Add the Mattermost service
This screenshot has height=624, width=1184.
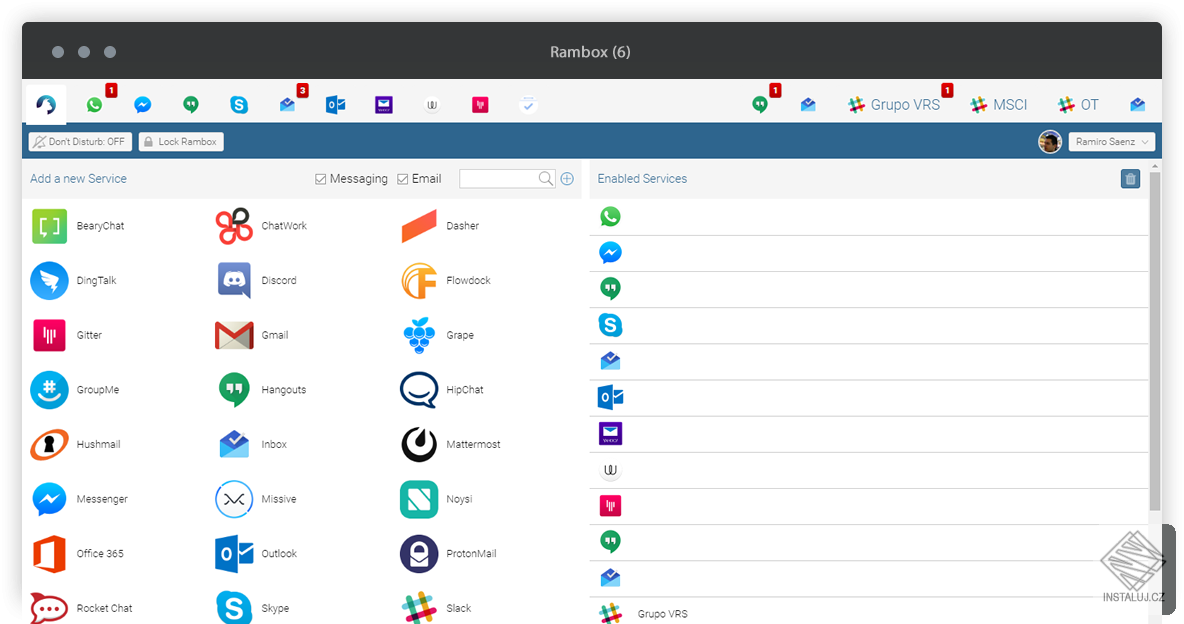pyautogui.click(x=451, y=444)
